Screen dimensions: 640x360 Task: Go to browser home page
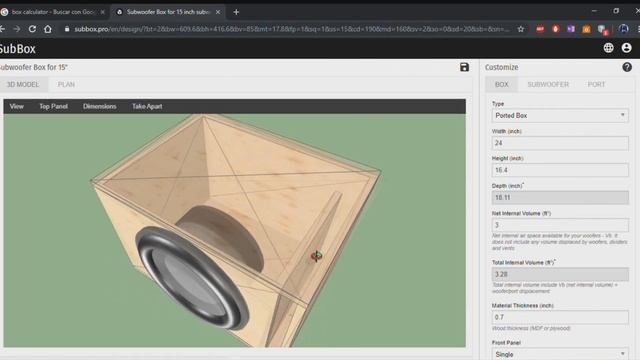click(48, 29)
